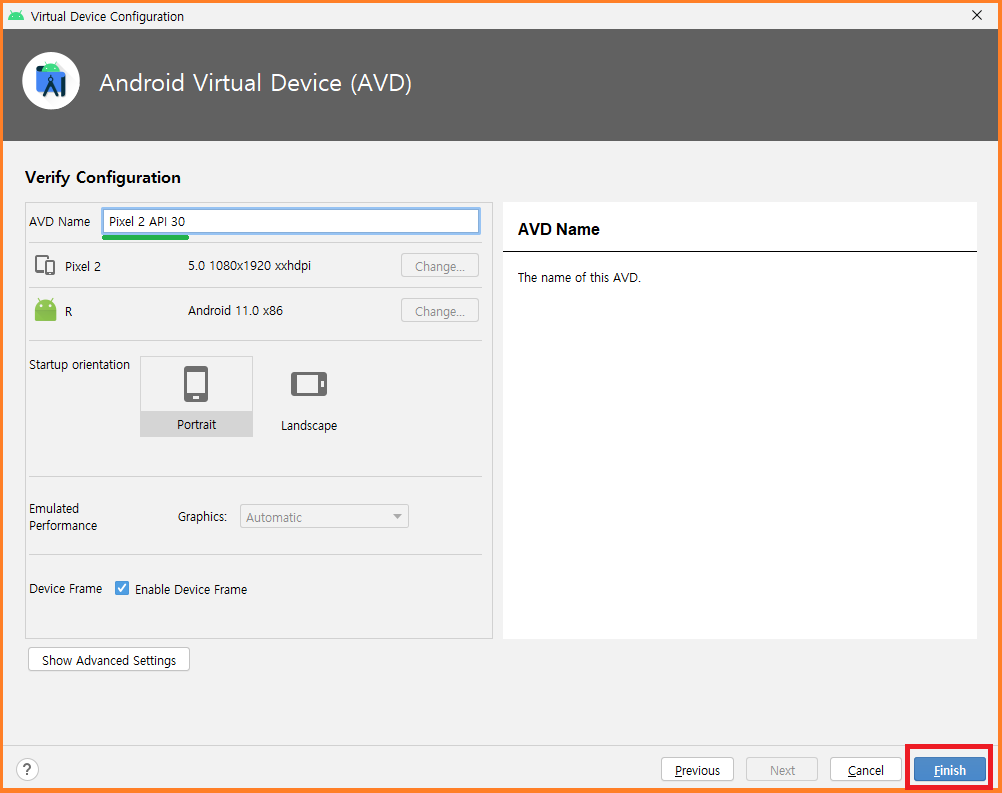Open the Graphics Automatic dropdown
The width and height of the screenshot is (1002, 793).
click(324, 516)
